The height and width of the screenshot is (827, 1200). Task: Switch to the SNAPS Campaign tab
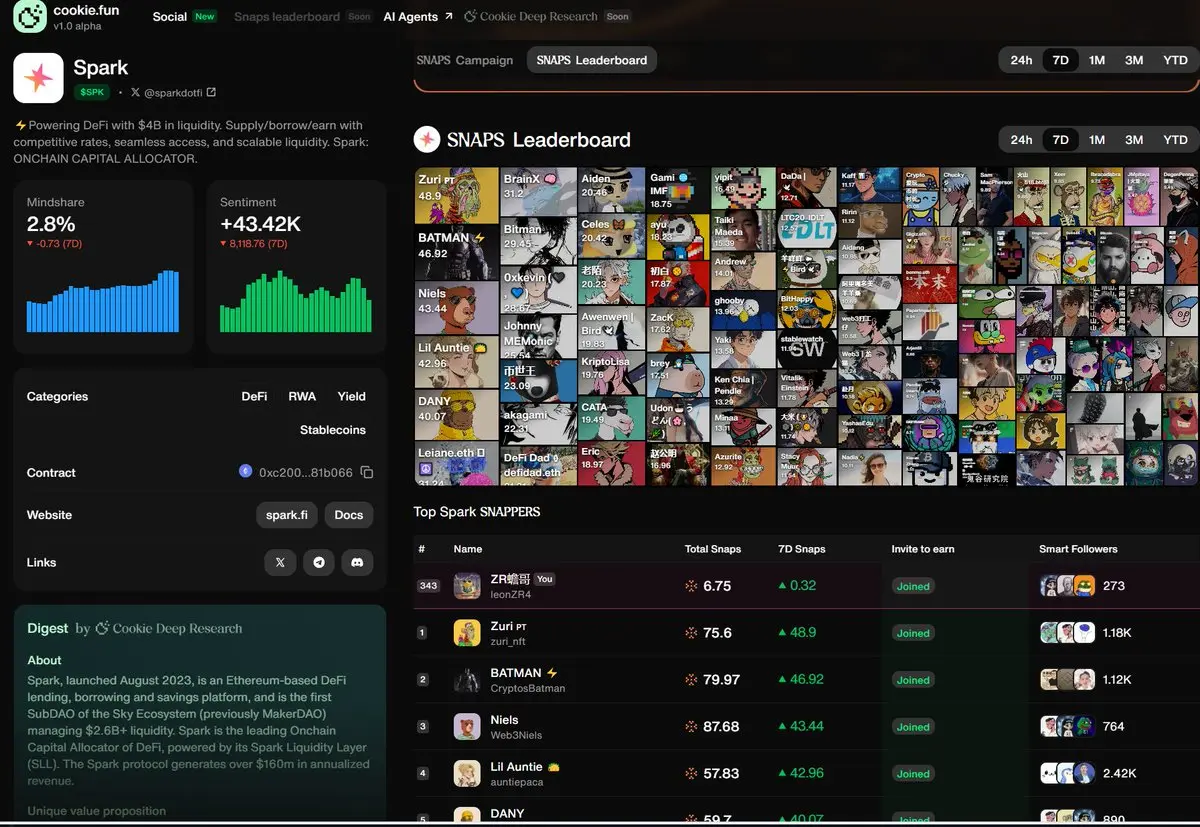[465, 60]
